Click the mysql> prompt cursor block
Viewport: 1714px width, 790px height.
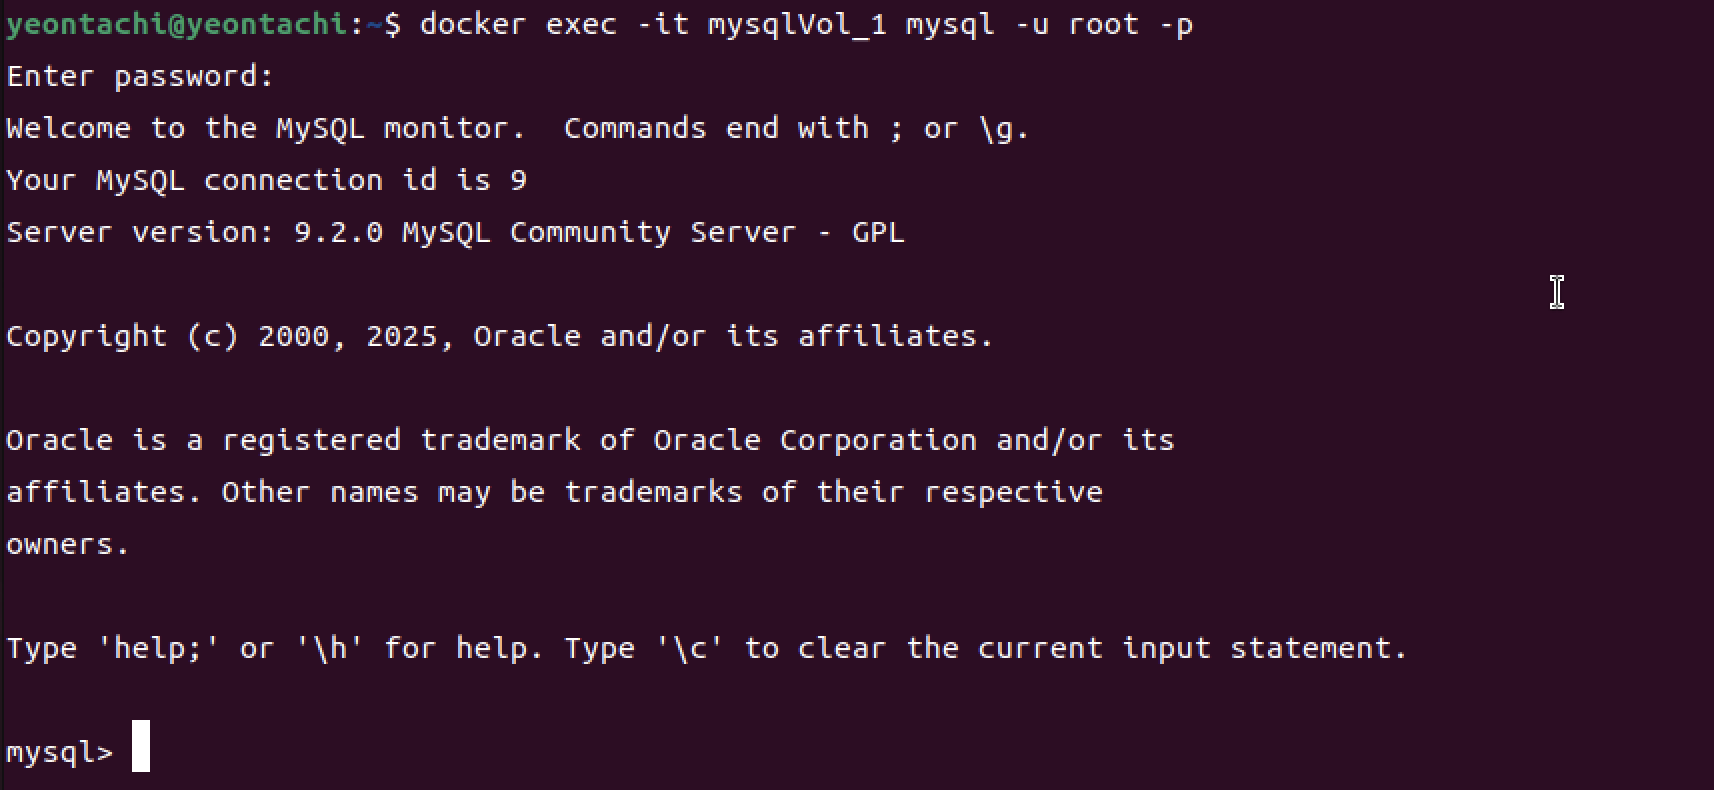141,746
